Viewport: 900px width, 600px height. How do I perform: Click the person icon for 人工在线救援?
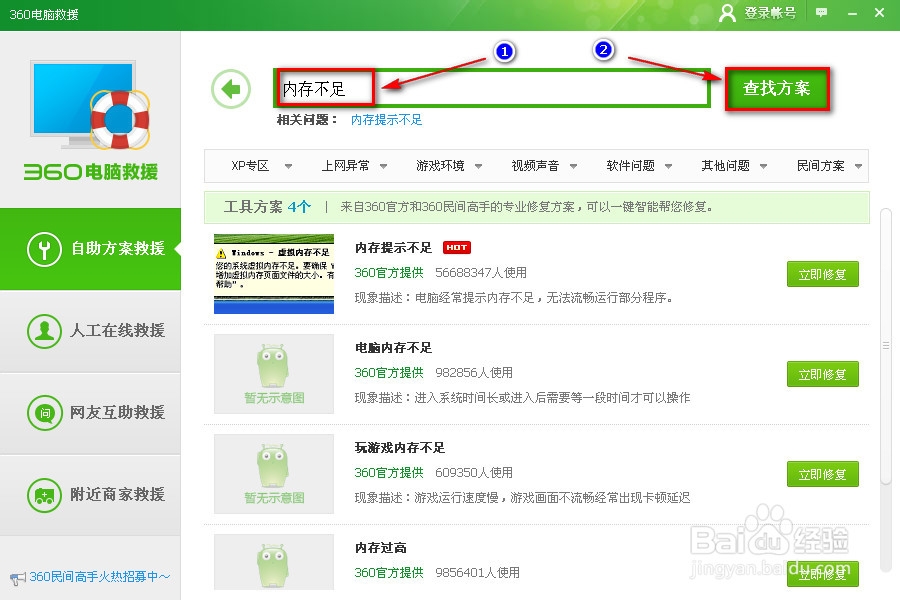click(x=44, y=331)
